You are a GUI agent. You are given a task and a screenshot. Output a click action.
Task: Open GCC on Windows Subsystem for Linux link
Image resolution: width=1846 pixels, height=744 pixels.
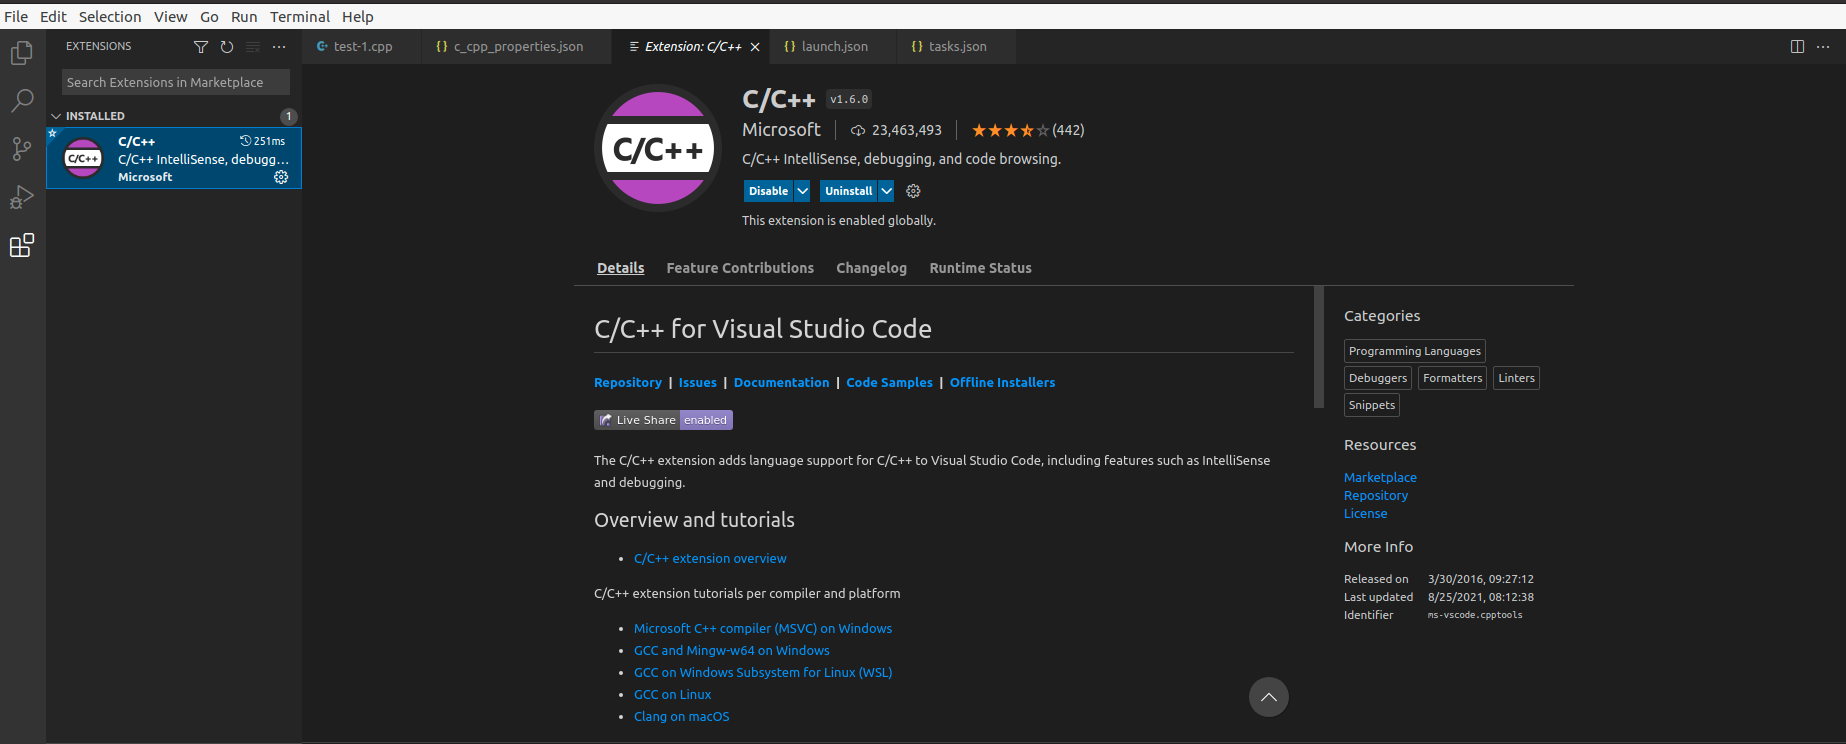[x=763, y=673]
